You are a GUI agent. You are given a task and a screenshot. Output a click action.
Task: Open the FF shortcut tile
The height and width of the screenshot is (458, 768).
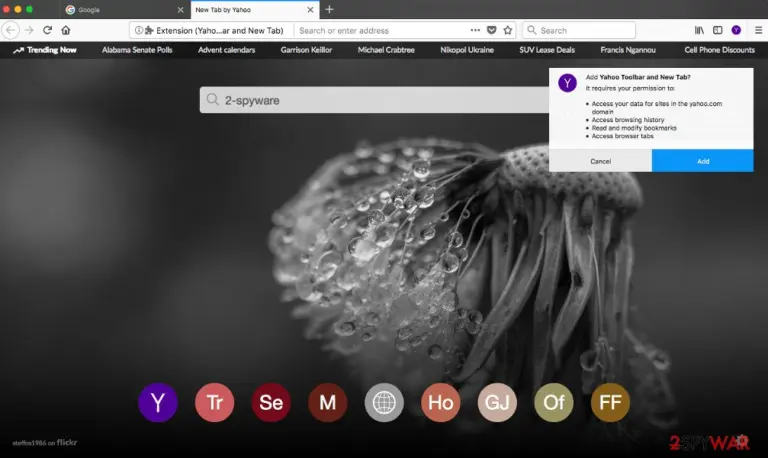point(610,403)
